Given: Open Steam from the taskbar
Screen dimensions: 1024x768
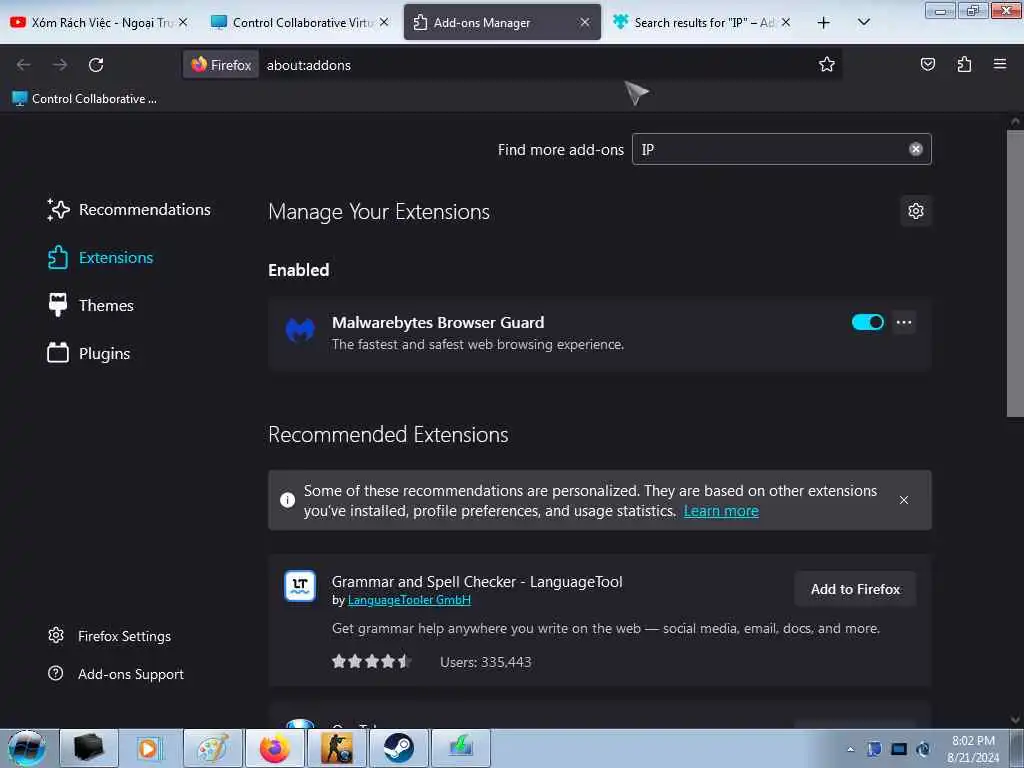Looking at the screenshot, I should 398,748.
